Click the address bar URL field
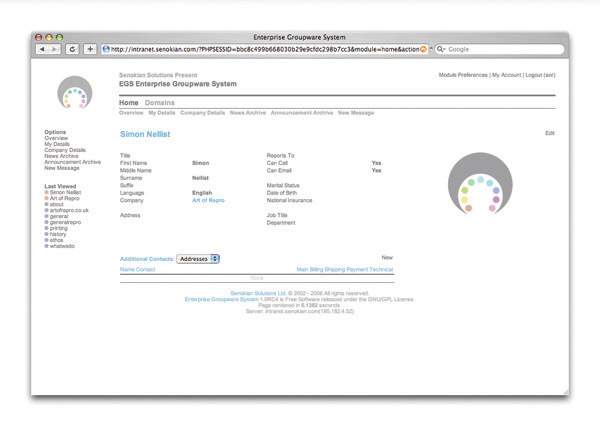This screenshot has height=425, width=600. 265,49
